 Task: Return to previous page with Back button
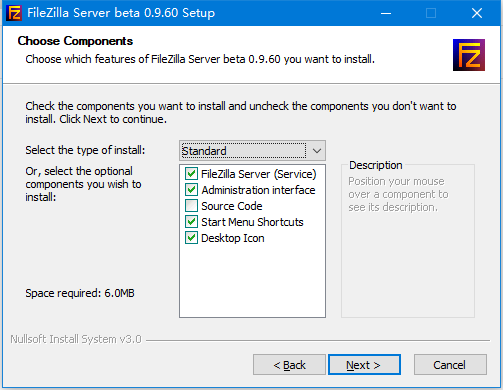[x=289, y=365]
